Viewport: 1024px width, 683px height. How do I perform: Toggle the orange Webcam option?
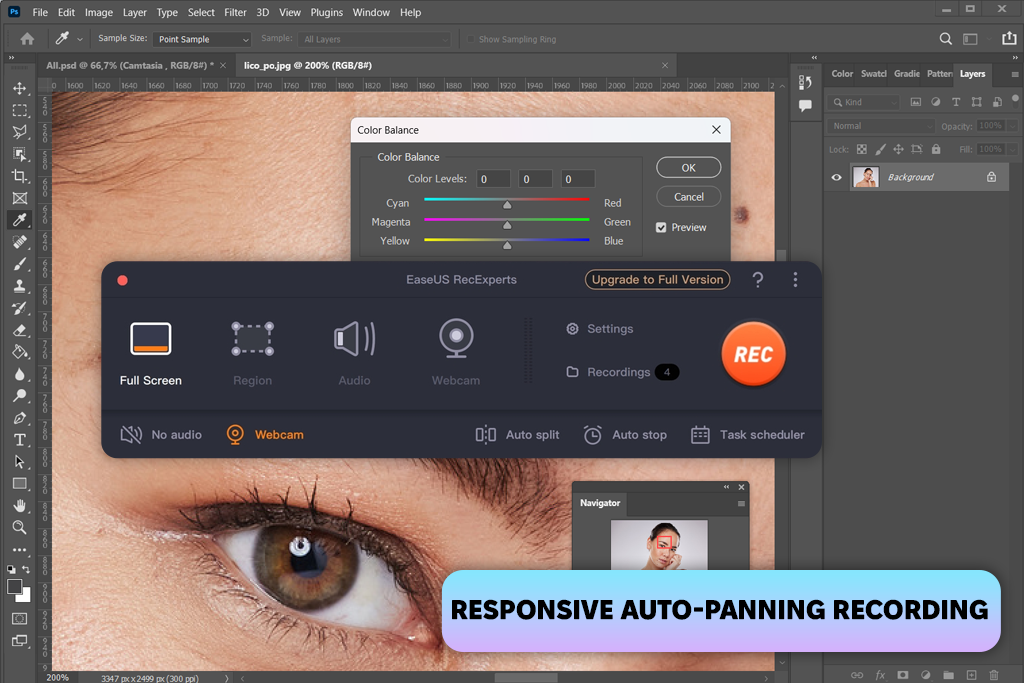(x=264, y=435)
